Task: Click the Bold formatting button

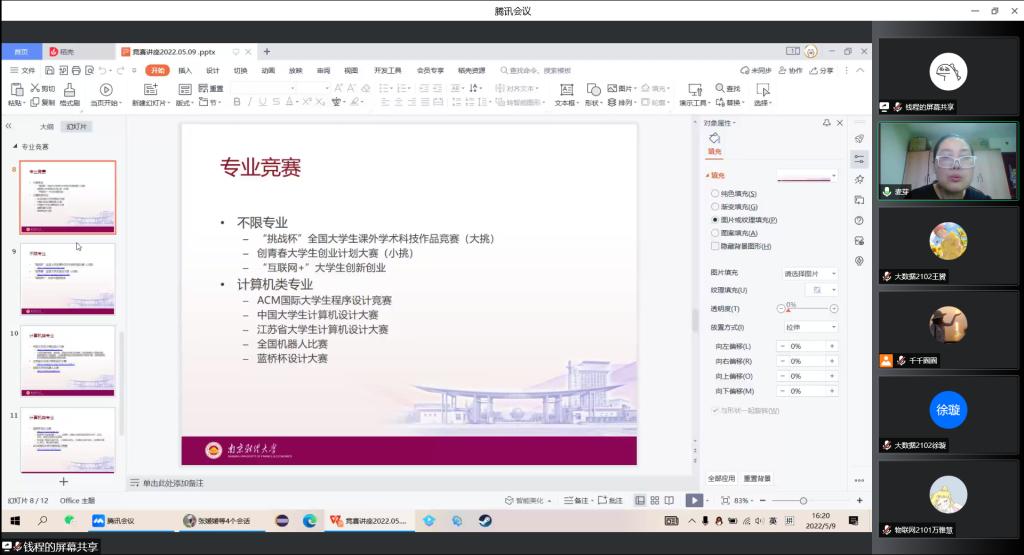Action: [x=236, y=102]
